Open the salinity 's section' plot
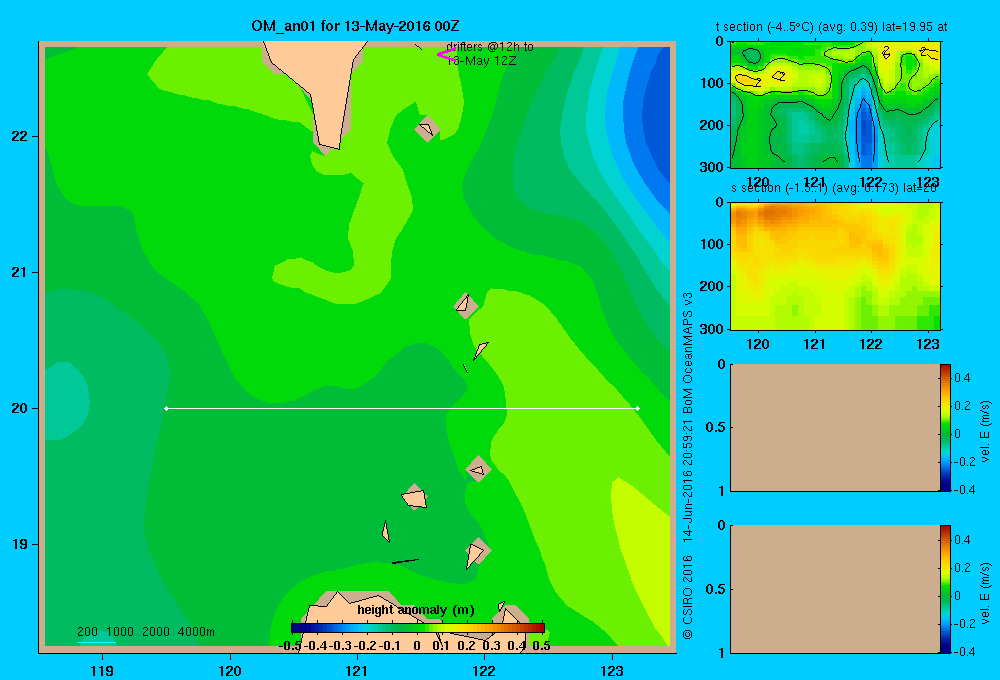Viewport: 1000px width, 680px height. 835,266
